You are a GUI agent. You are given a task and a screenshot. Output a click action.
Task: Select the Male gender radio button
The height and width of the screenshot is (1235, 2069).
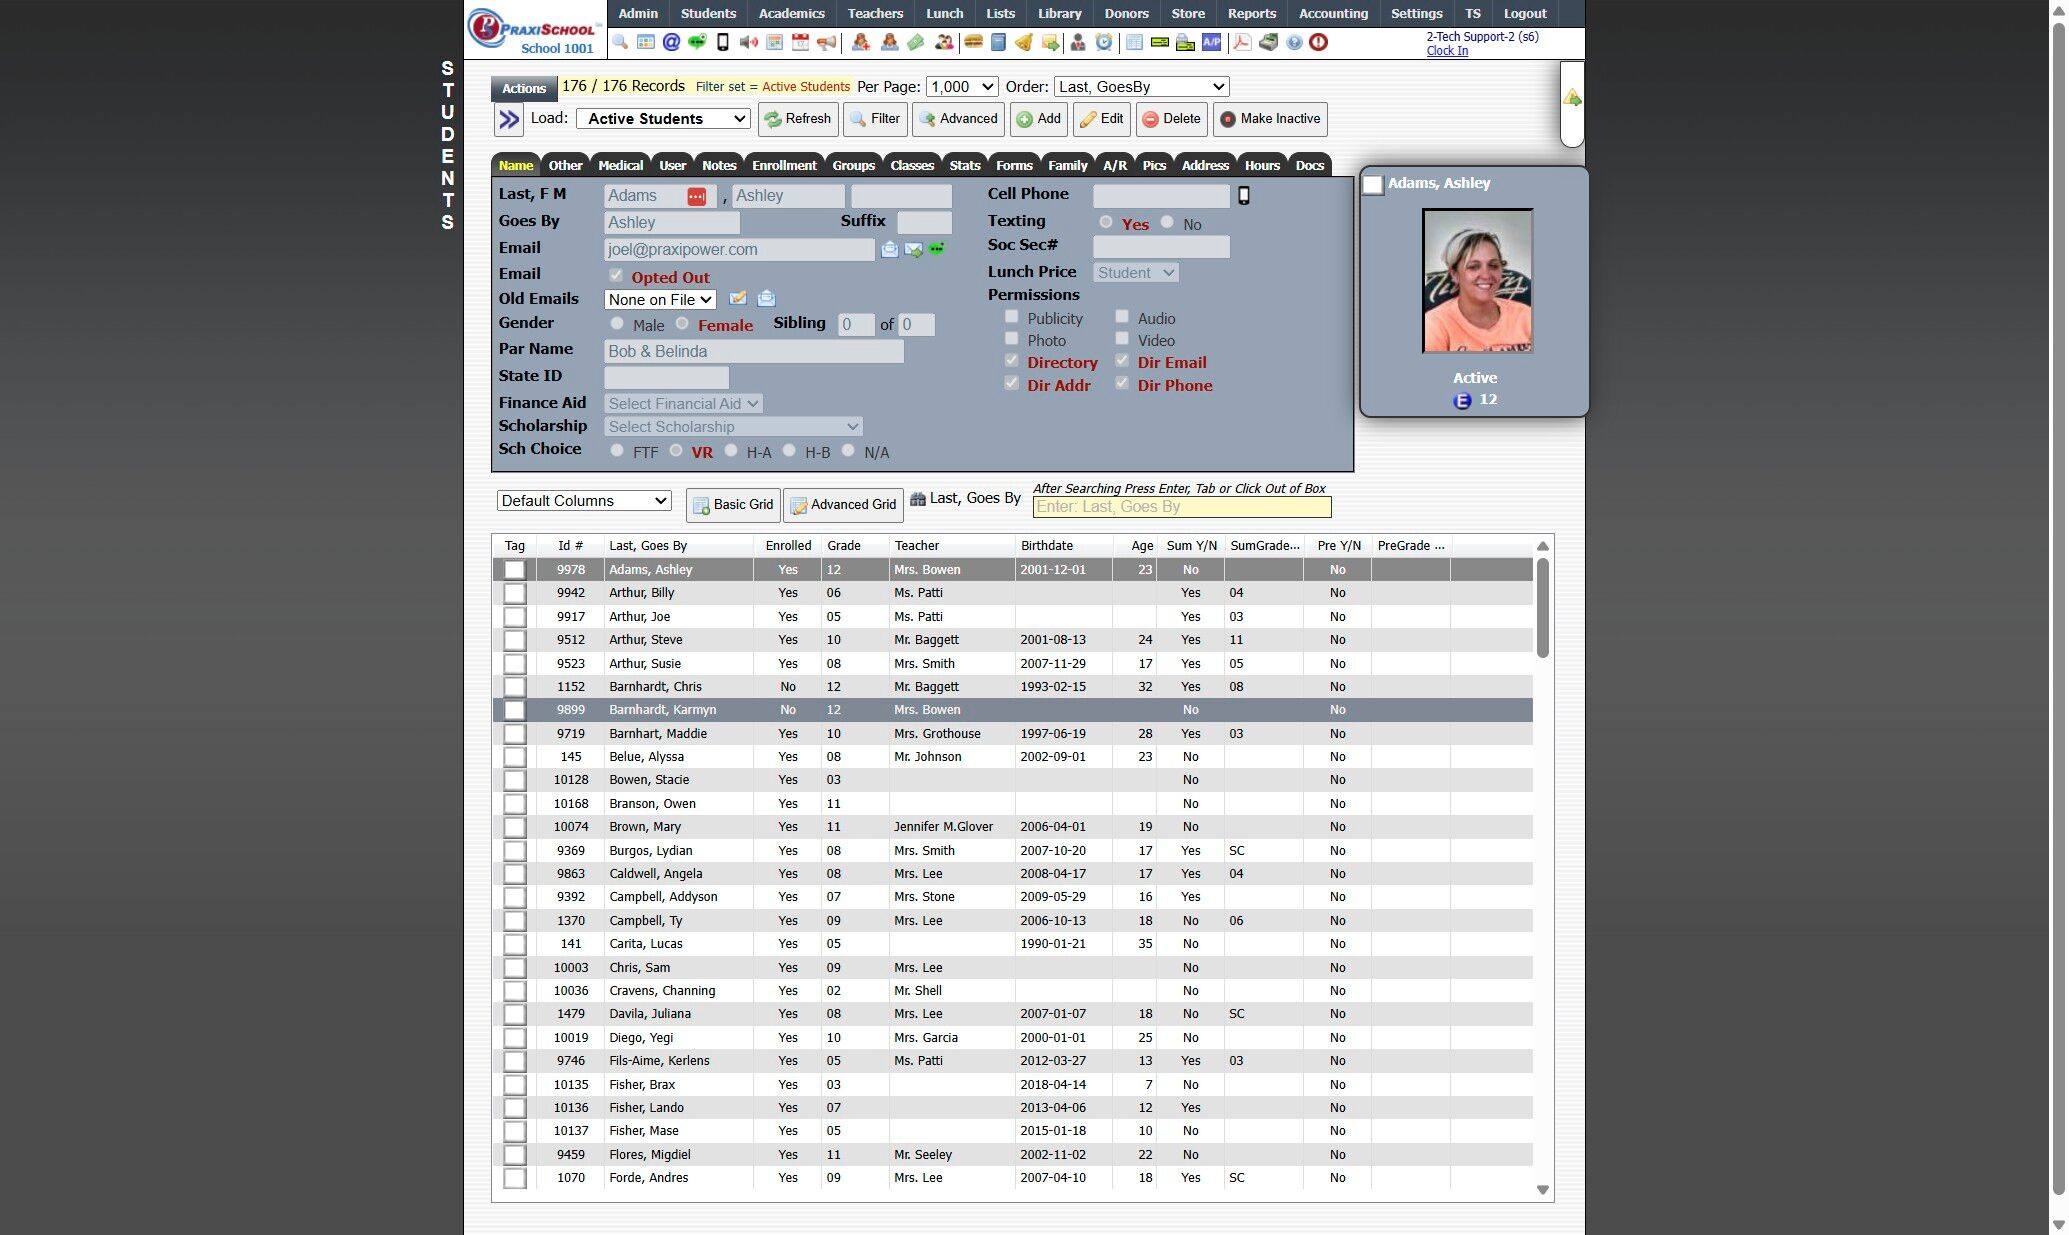point(617,323)
